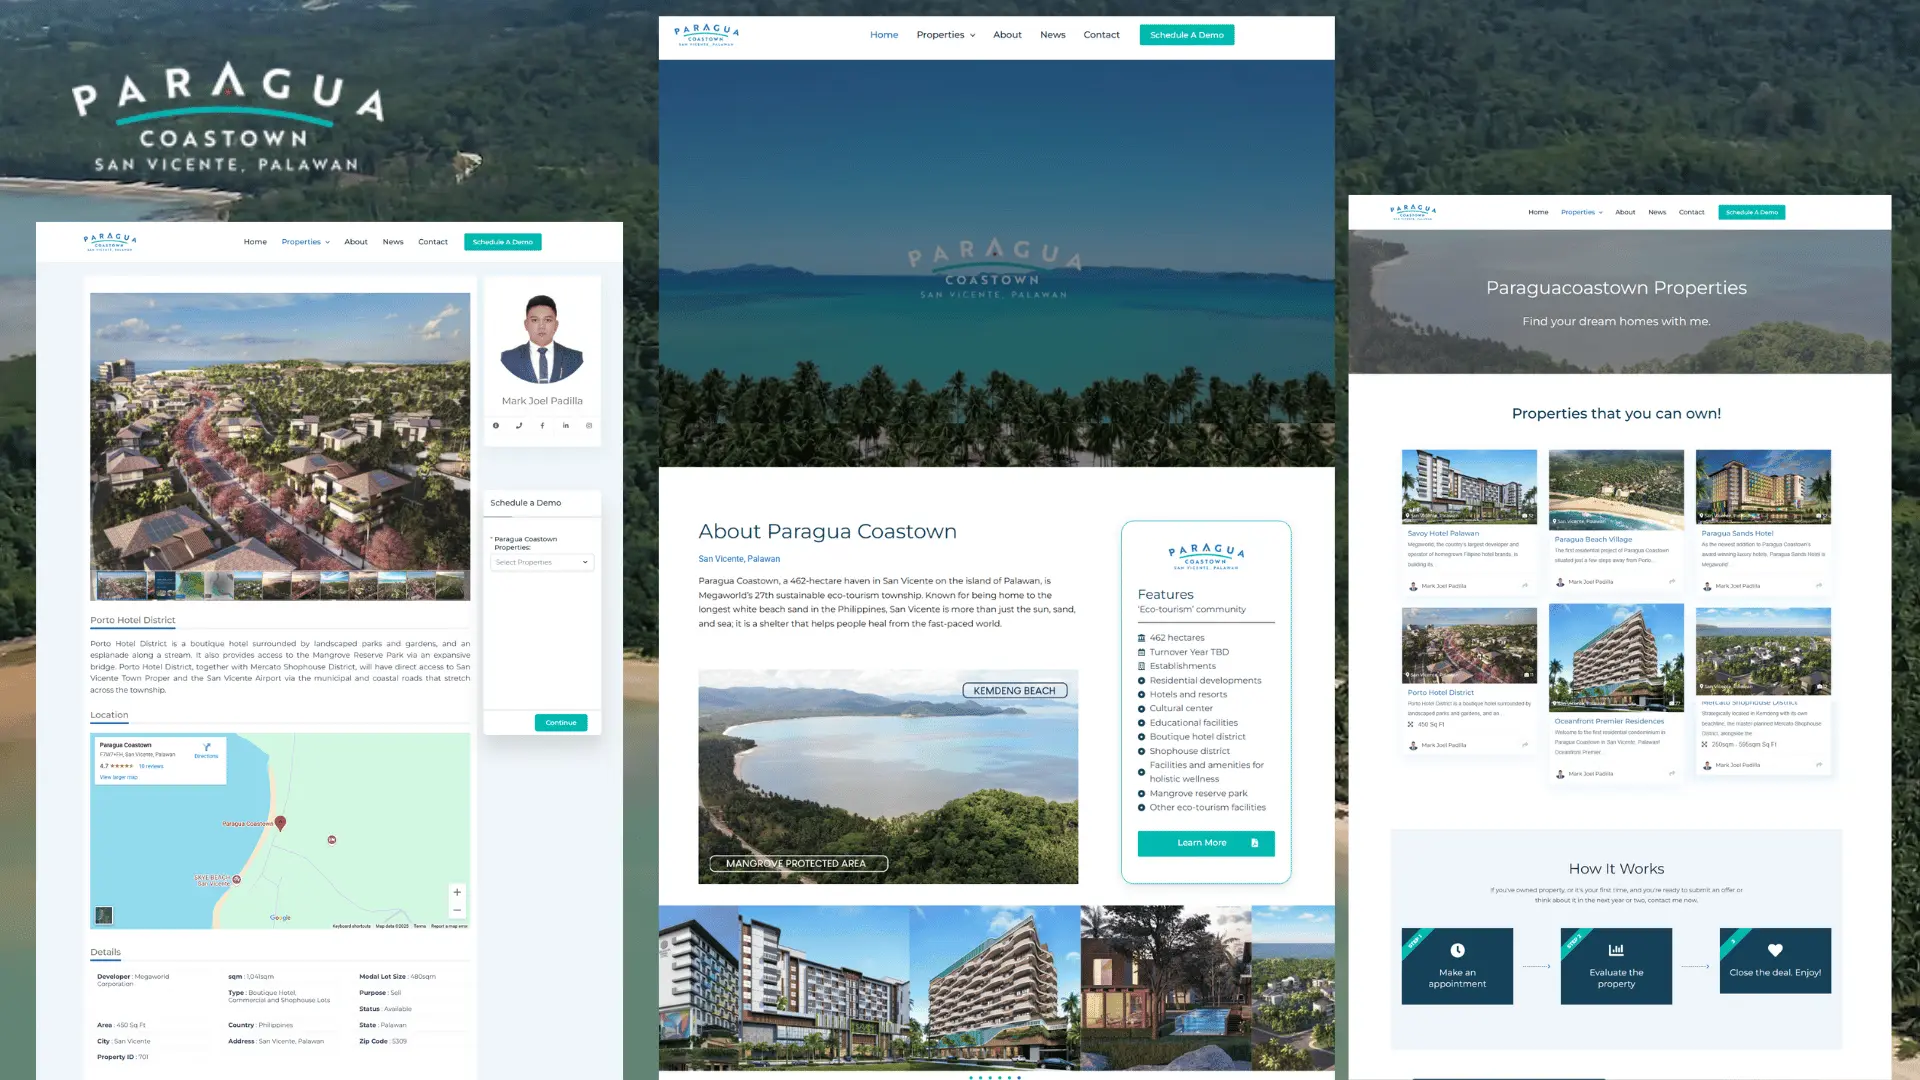Open Oceanfront Premier Residences title link

coord(1609,721)
